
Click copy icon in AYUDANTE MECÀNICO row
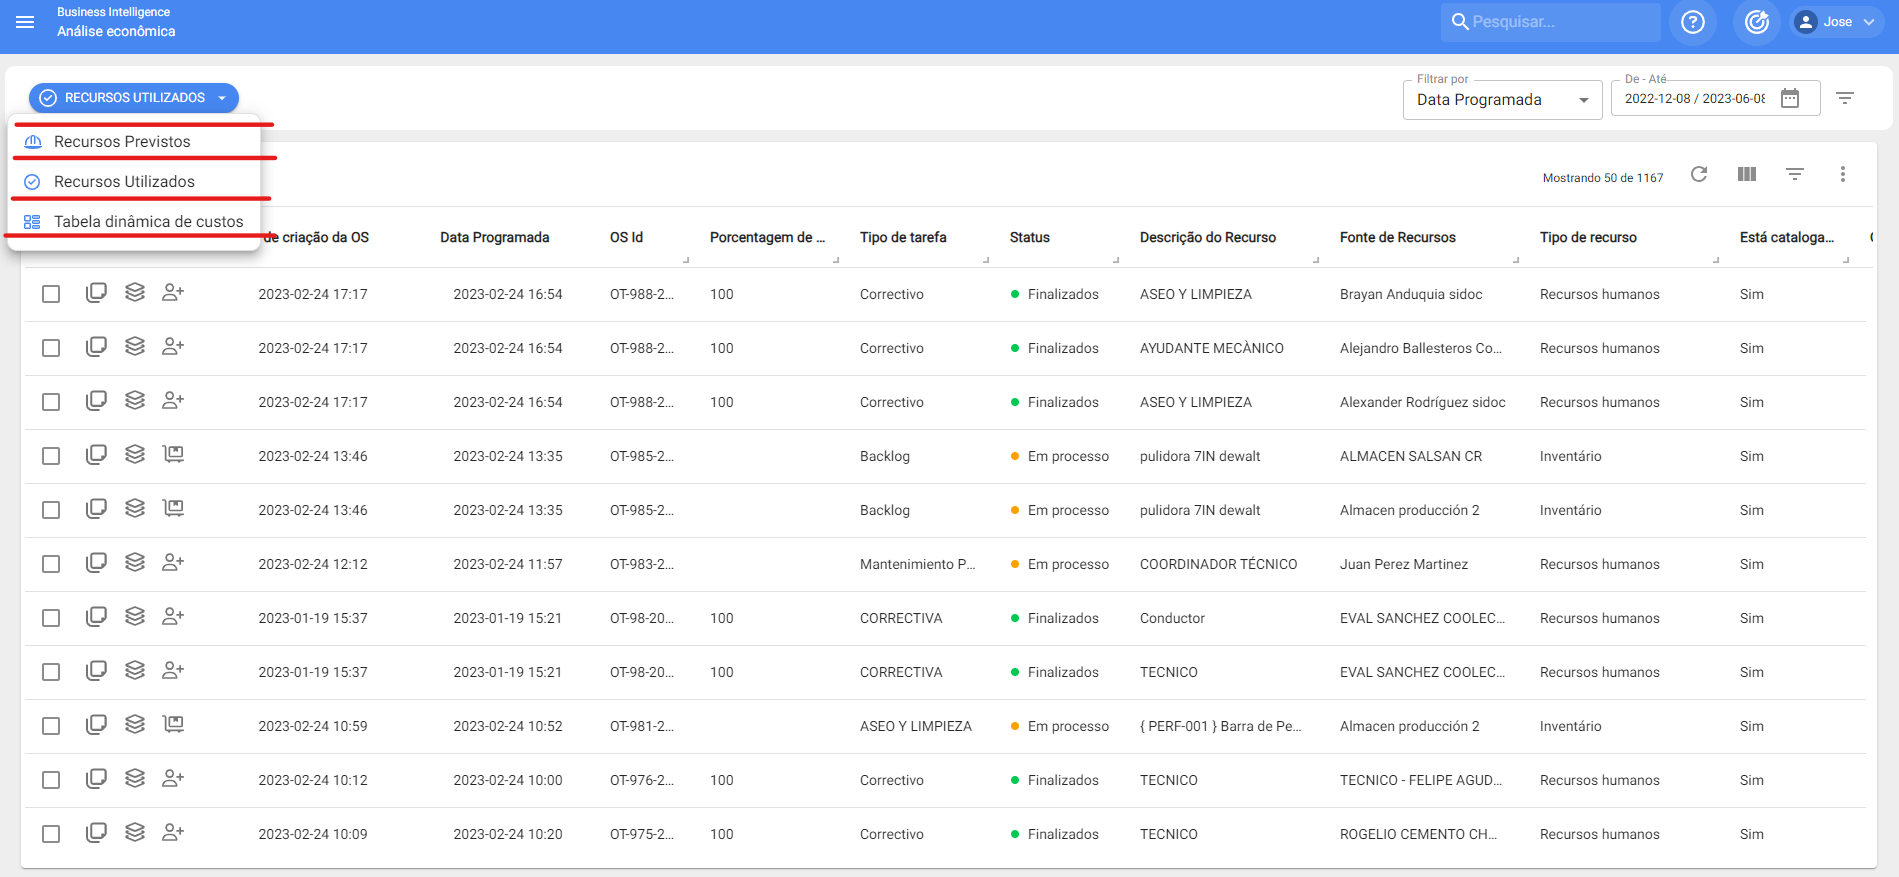96,347
